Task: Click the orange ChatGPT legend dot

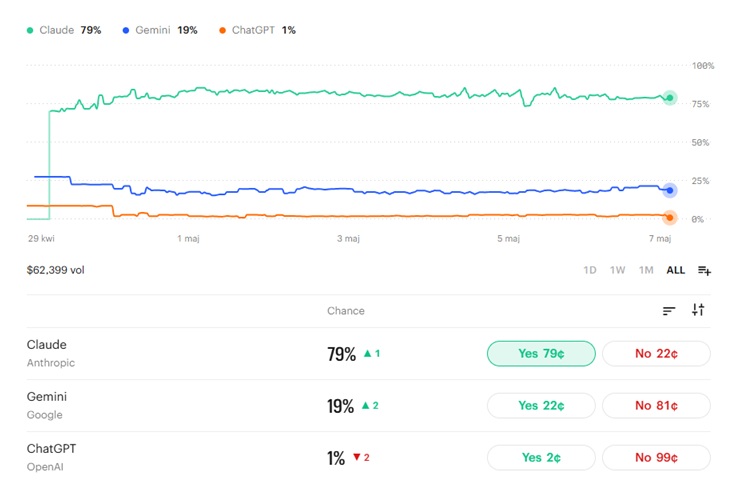Action: [222, 31]
